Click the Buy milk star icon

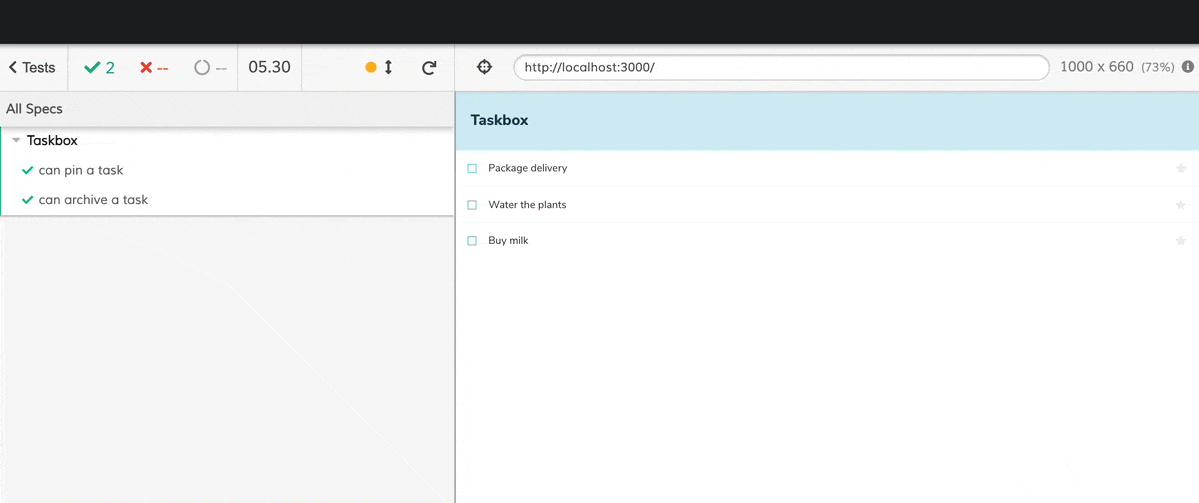(x=1180, y=241)
